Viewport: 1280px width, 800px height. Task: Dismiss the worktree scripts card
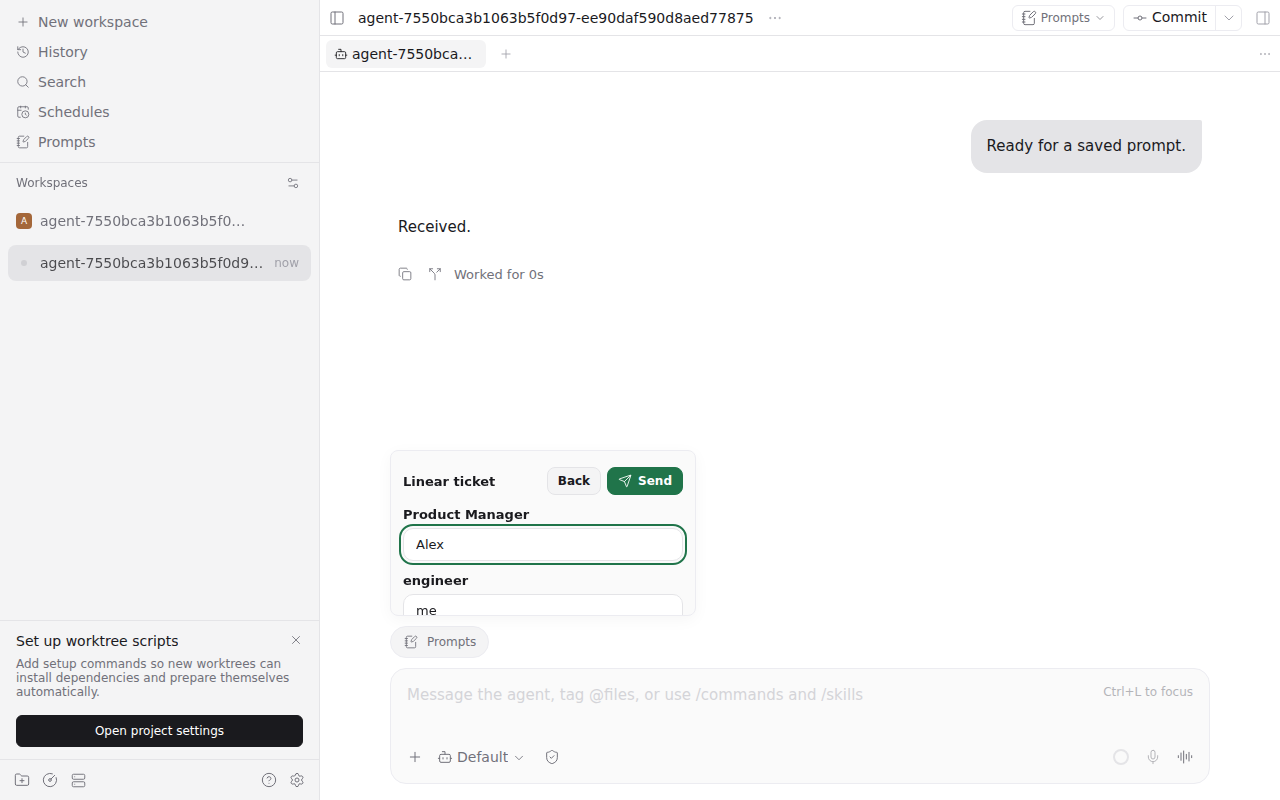pos(296,640)
